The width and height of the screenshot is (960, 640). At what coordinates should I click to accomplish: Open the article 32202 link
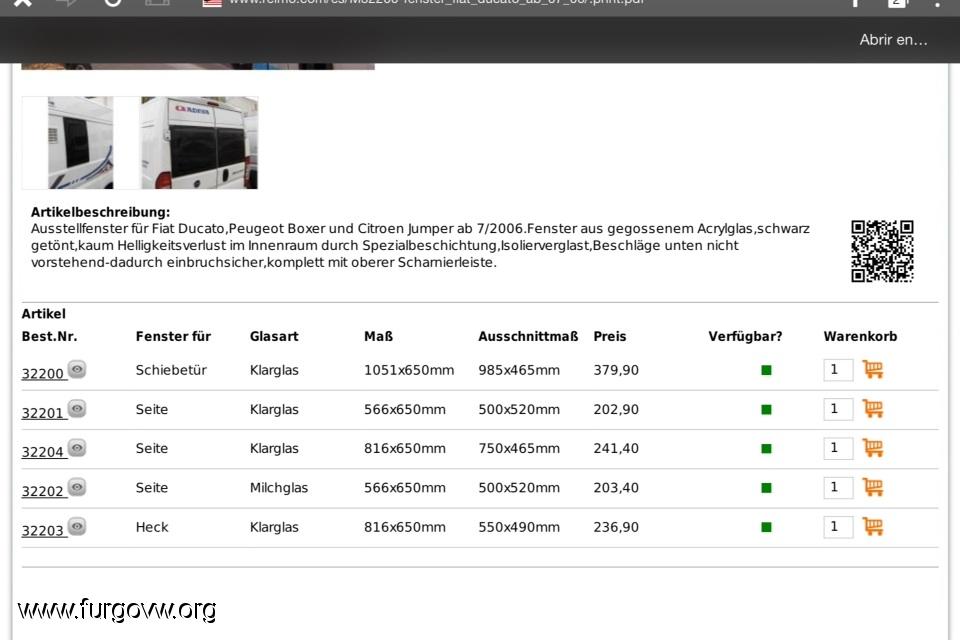(x=42, y=491)
